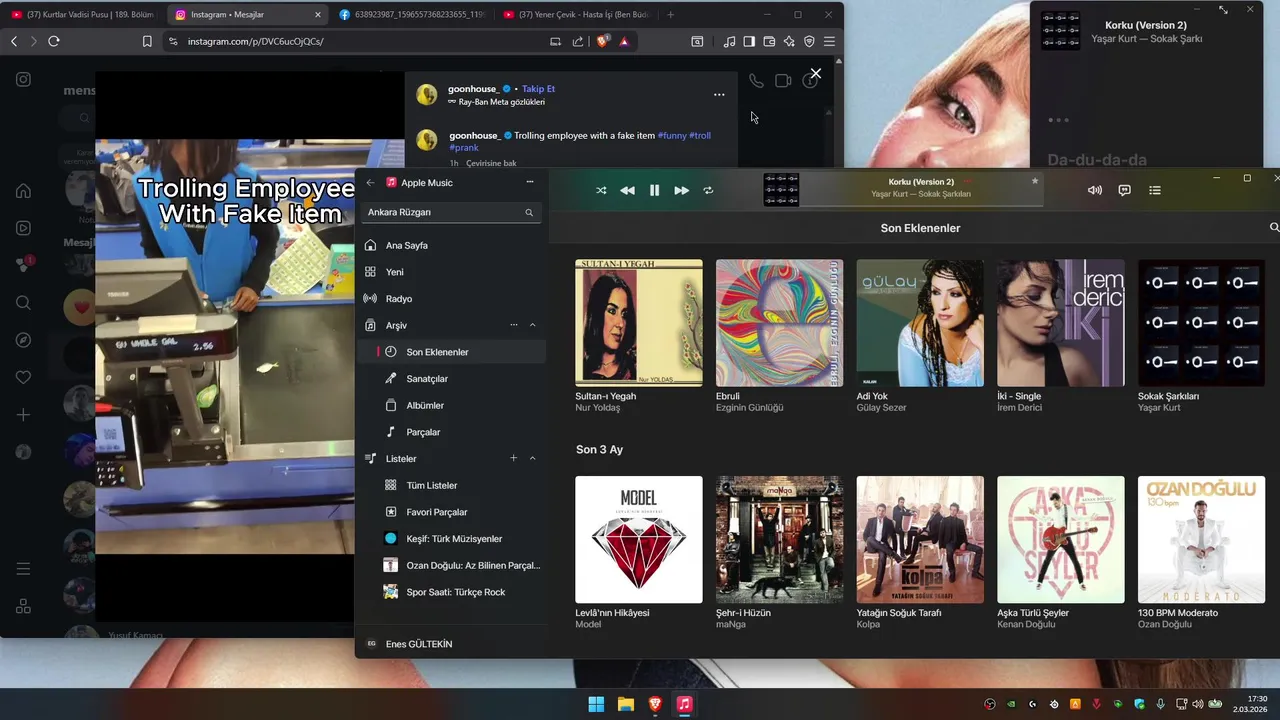
Task: Click search icon in Son Eklenenler header
Action: coord(1274,228)
